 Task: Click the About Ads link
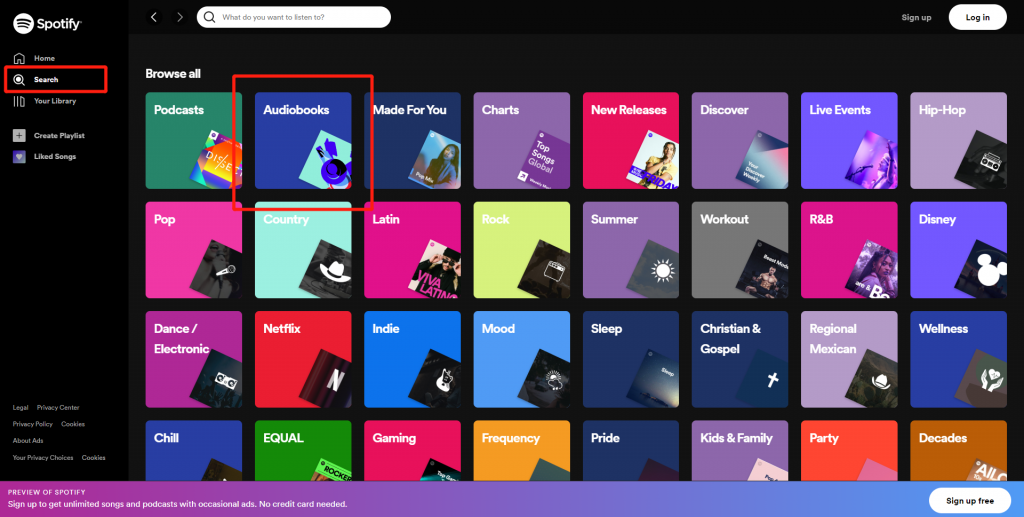(x=28, y=441)
